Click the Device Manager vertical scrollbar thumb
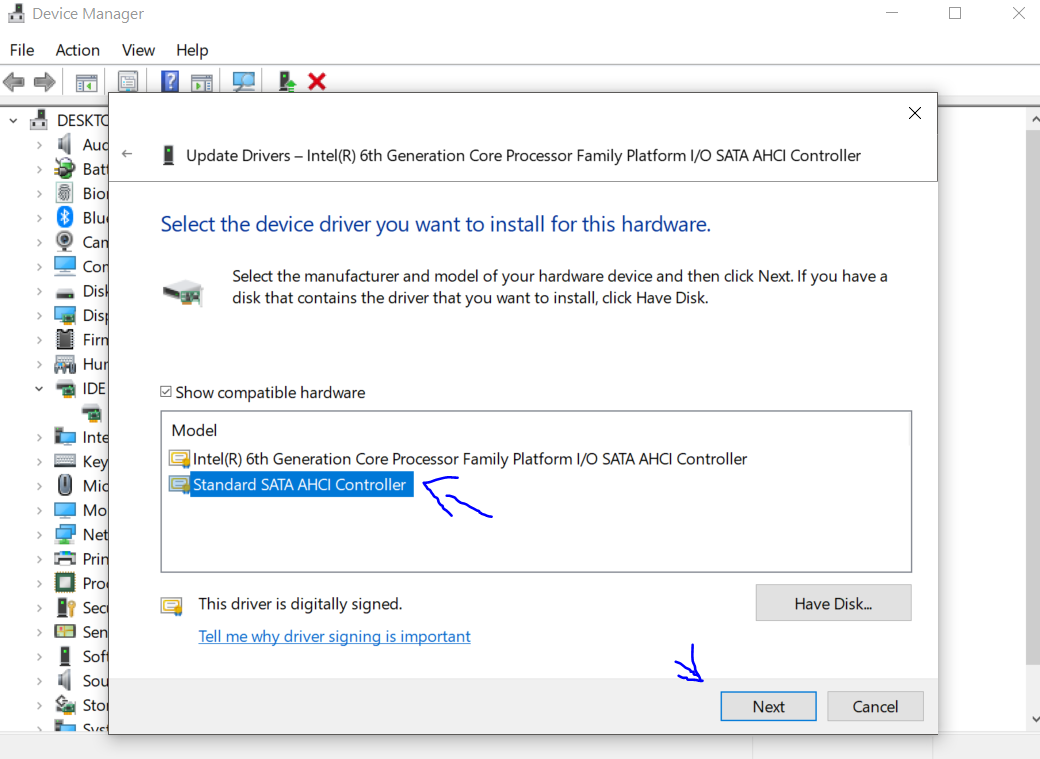The image size is (1040, 759). (1033, 398)
